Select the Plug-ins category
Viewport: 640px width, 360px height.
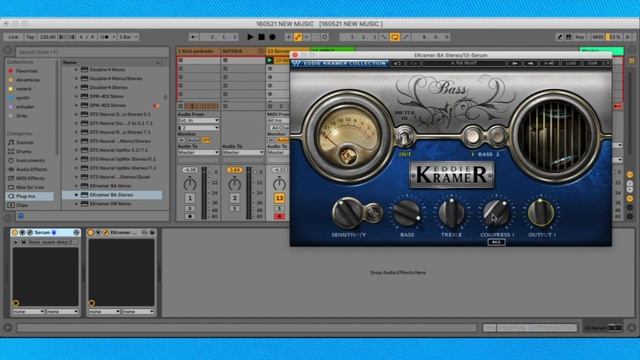29,196
